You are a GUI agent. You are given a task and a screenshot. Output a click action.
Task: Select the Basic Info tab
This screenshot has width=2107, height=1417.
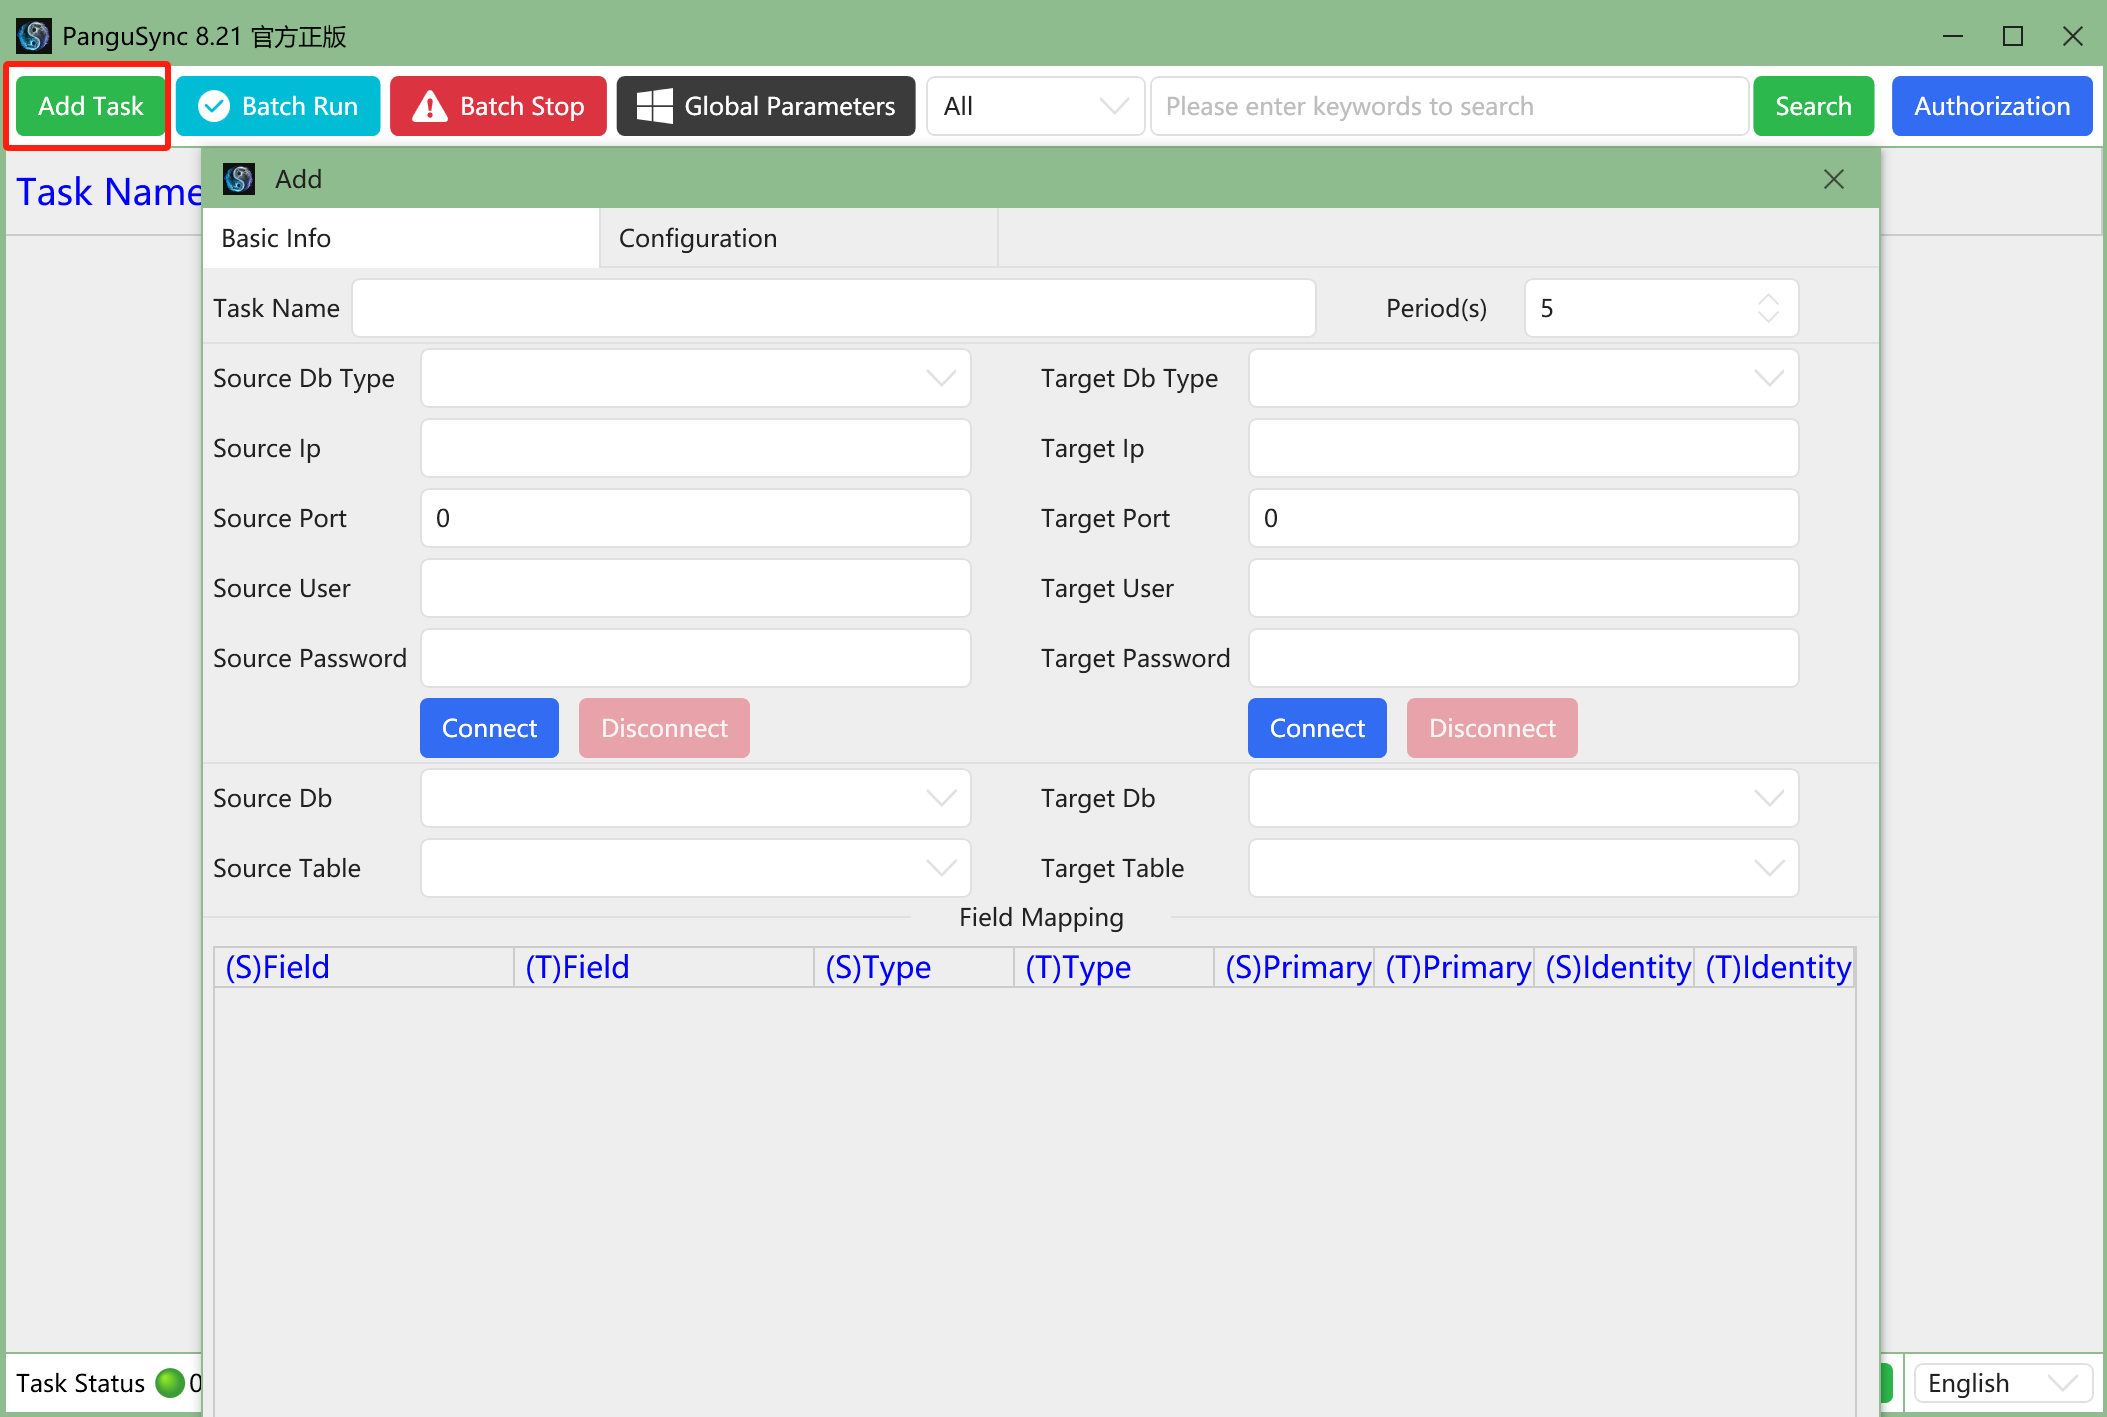401,238
